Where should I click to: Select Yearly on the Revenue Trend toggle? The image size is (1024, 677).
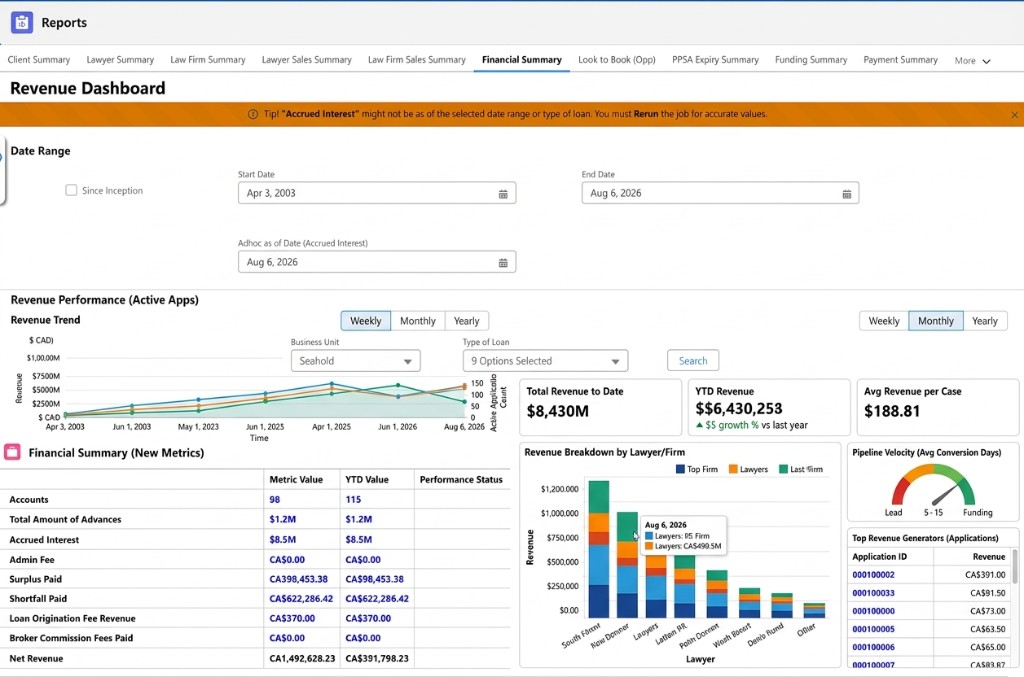point(466,321)
